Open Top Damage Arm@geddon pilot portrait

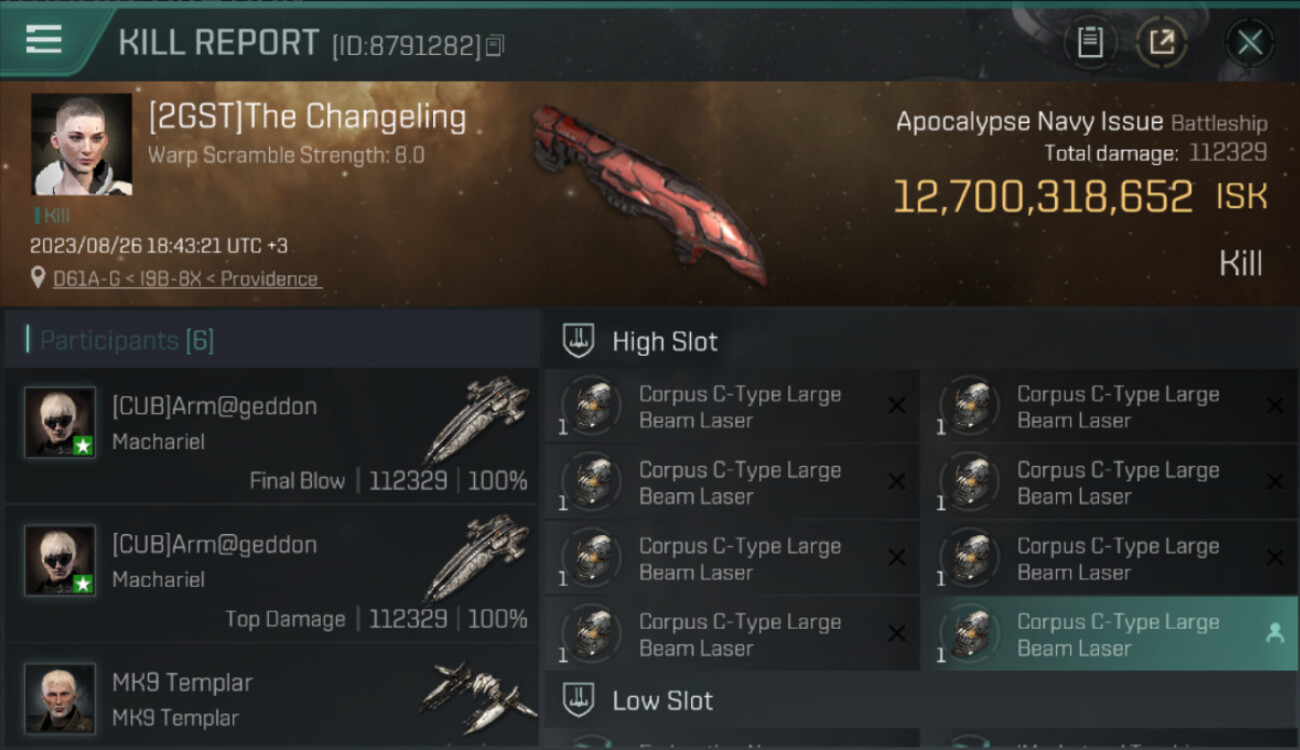click(x=60, y=560)
